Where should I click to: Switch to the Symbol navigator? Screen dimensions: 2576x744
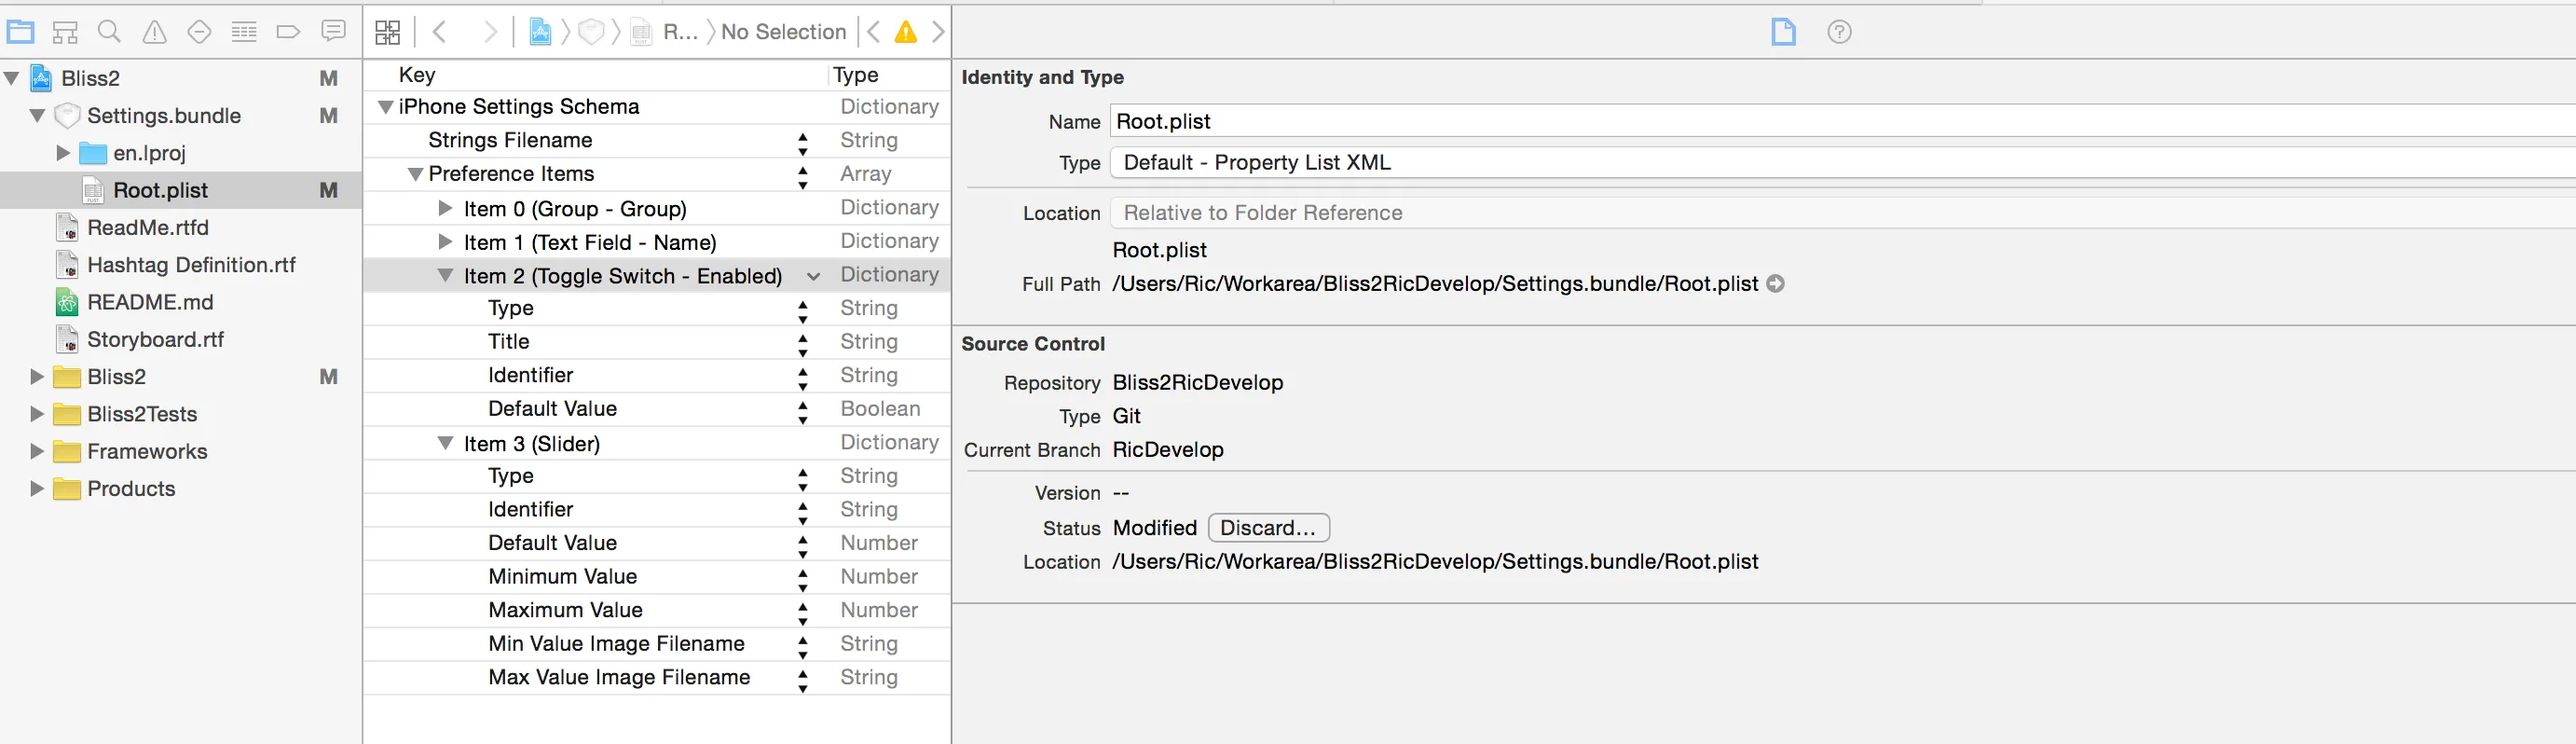click(65, 32)
